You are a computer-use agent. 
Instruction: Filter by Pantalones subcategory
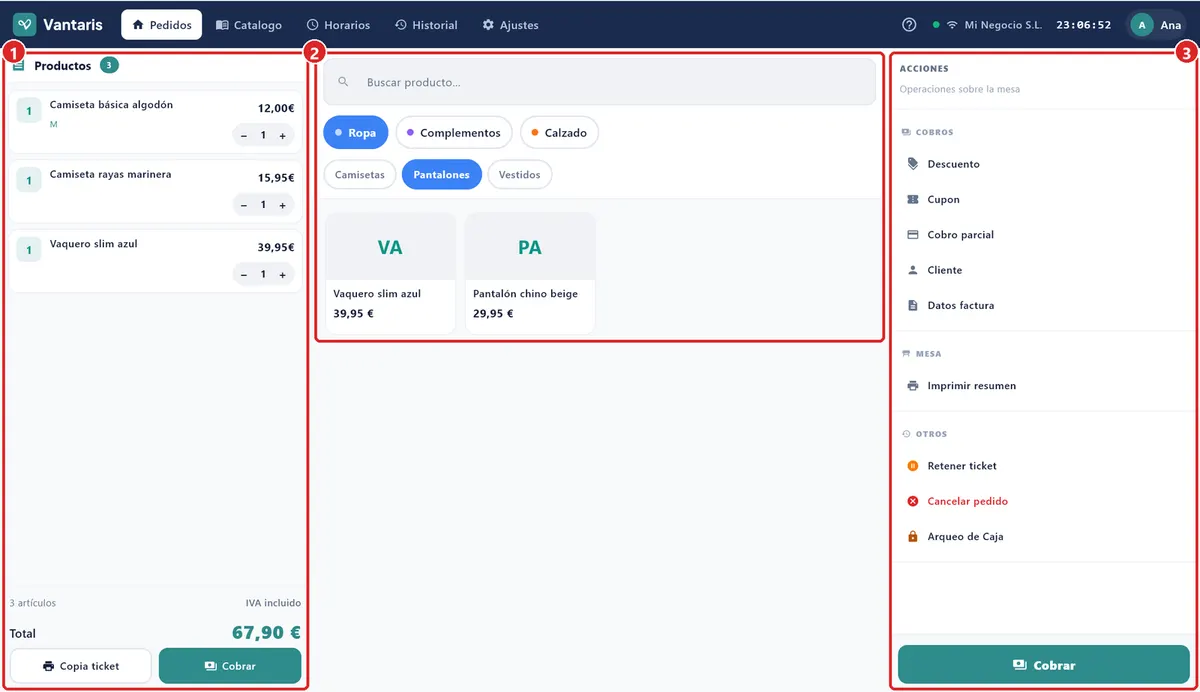tap(442, 174)
